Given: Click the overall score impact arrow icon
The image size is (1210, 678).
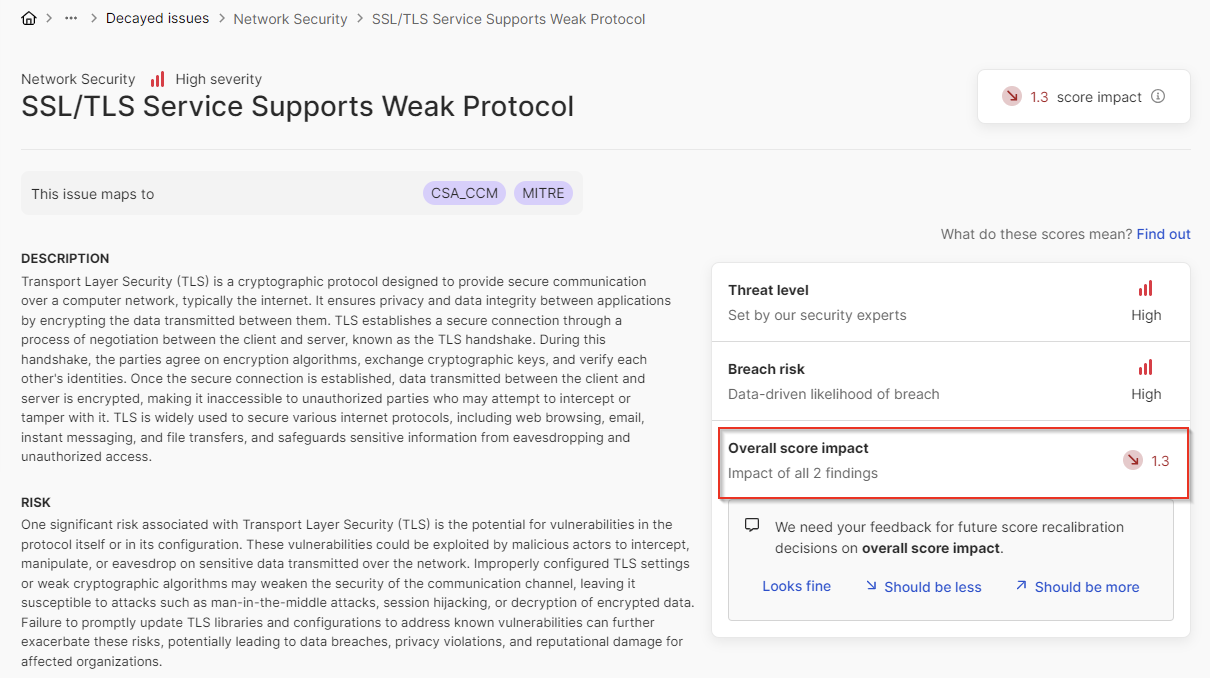Looking at the screenshot, I should coord(1133,461).
